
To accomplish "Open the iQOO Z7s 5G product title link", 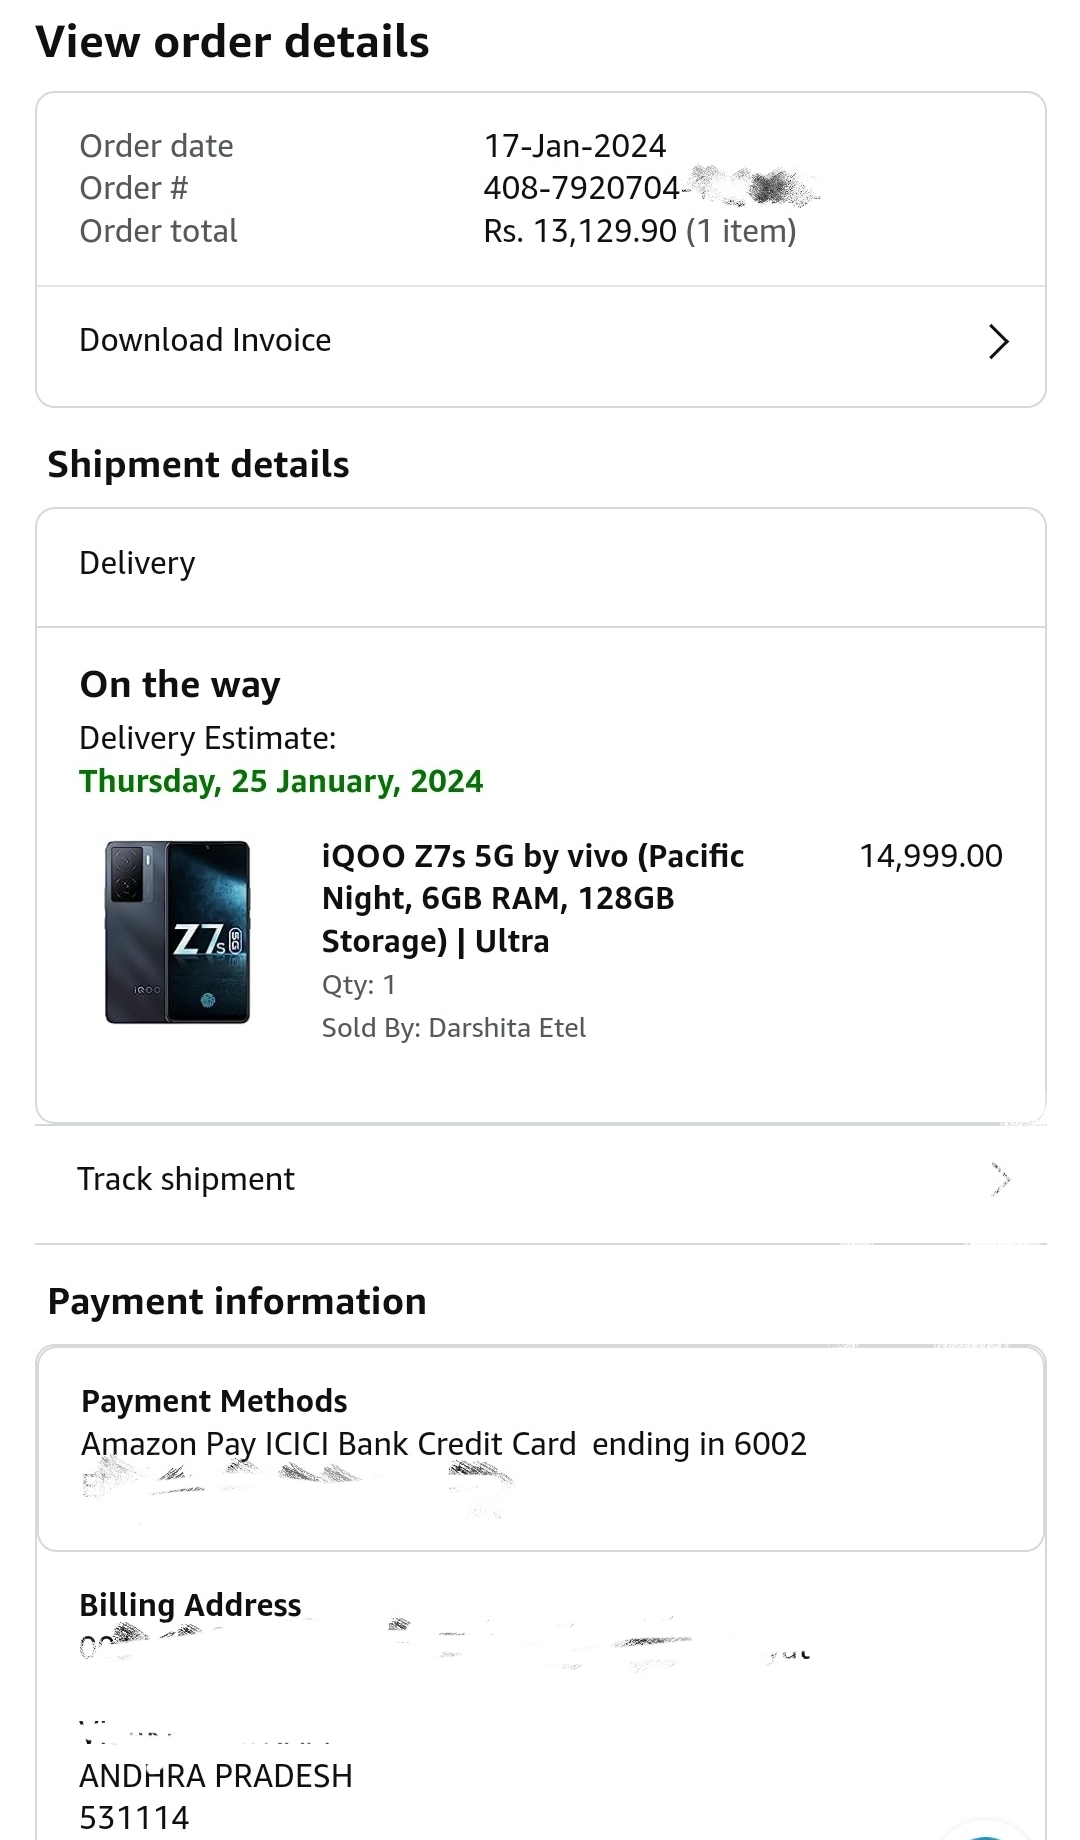I will point(533,897).
